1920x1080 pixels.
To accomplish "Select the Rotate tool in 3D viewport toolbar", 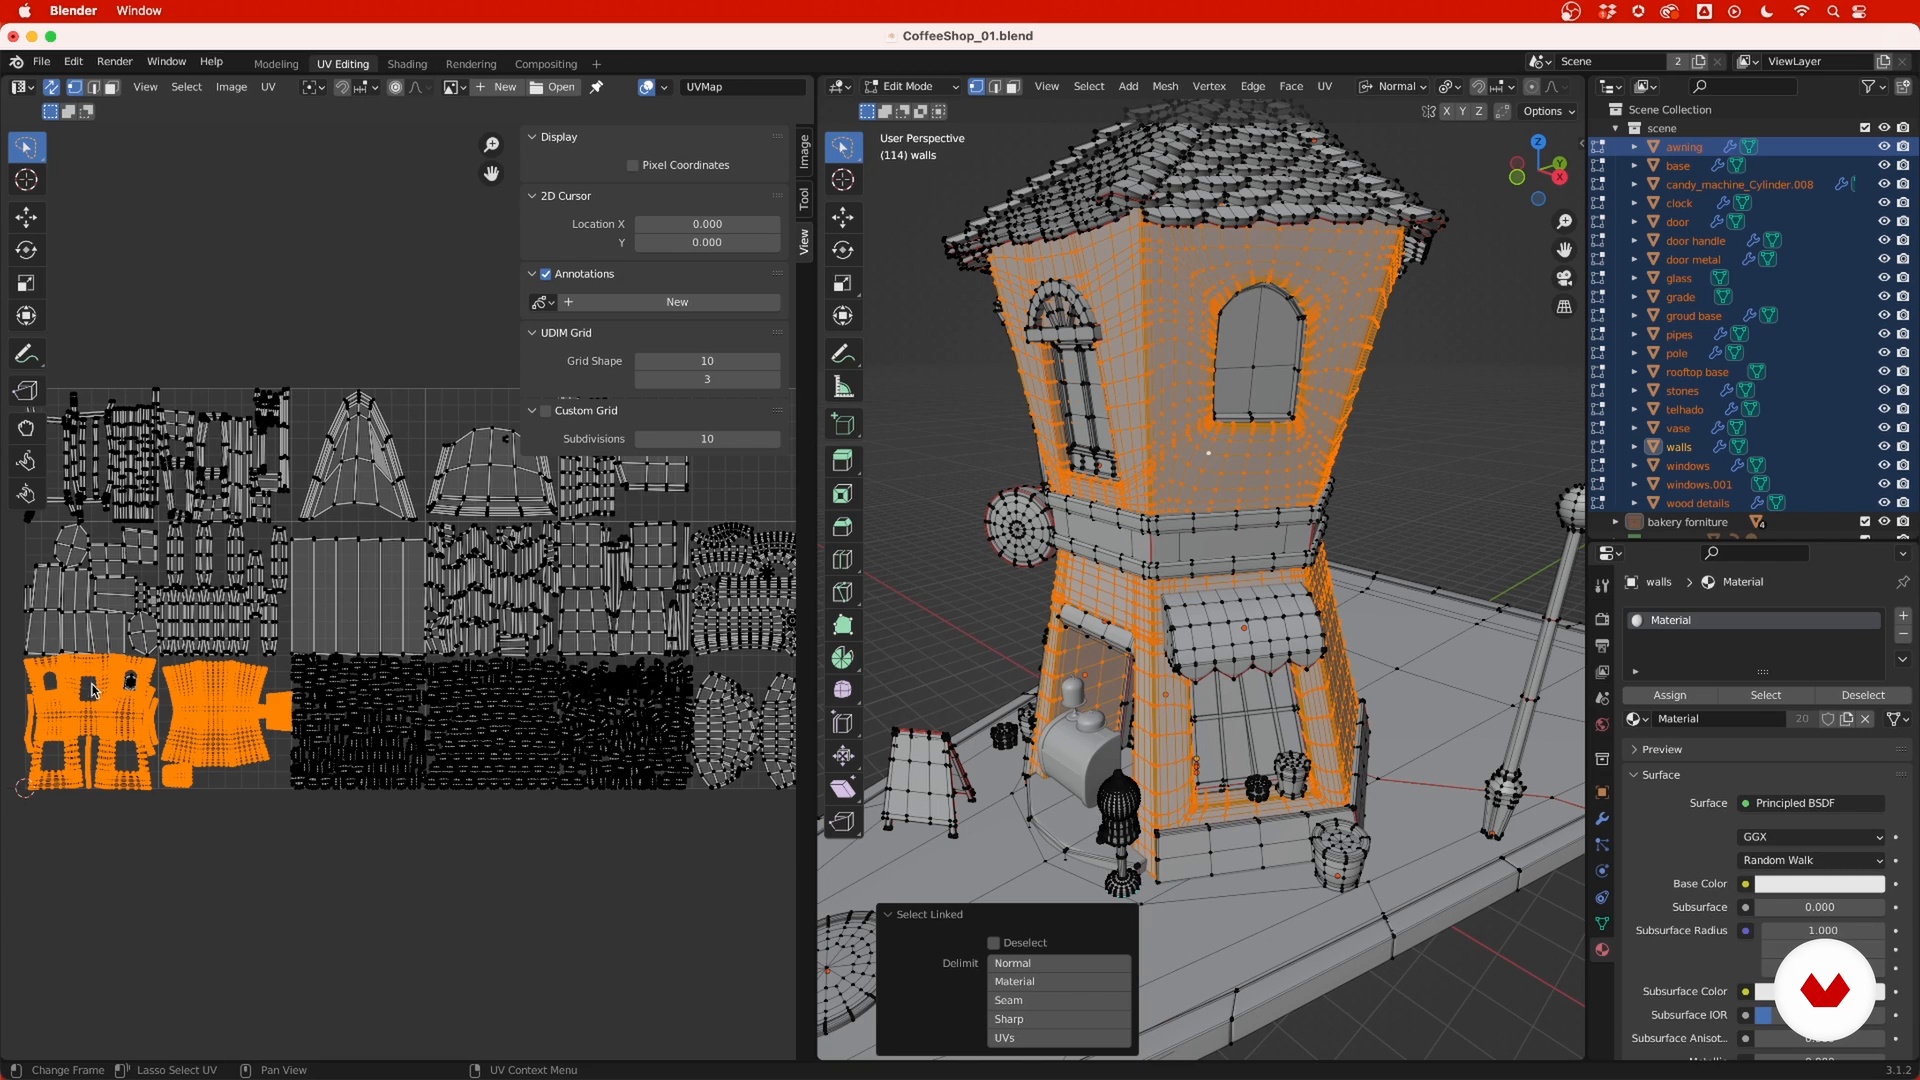I will [x=843, y=250].
